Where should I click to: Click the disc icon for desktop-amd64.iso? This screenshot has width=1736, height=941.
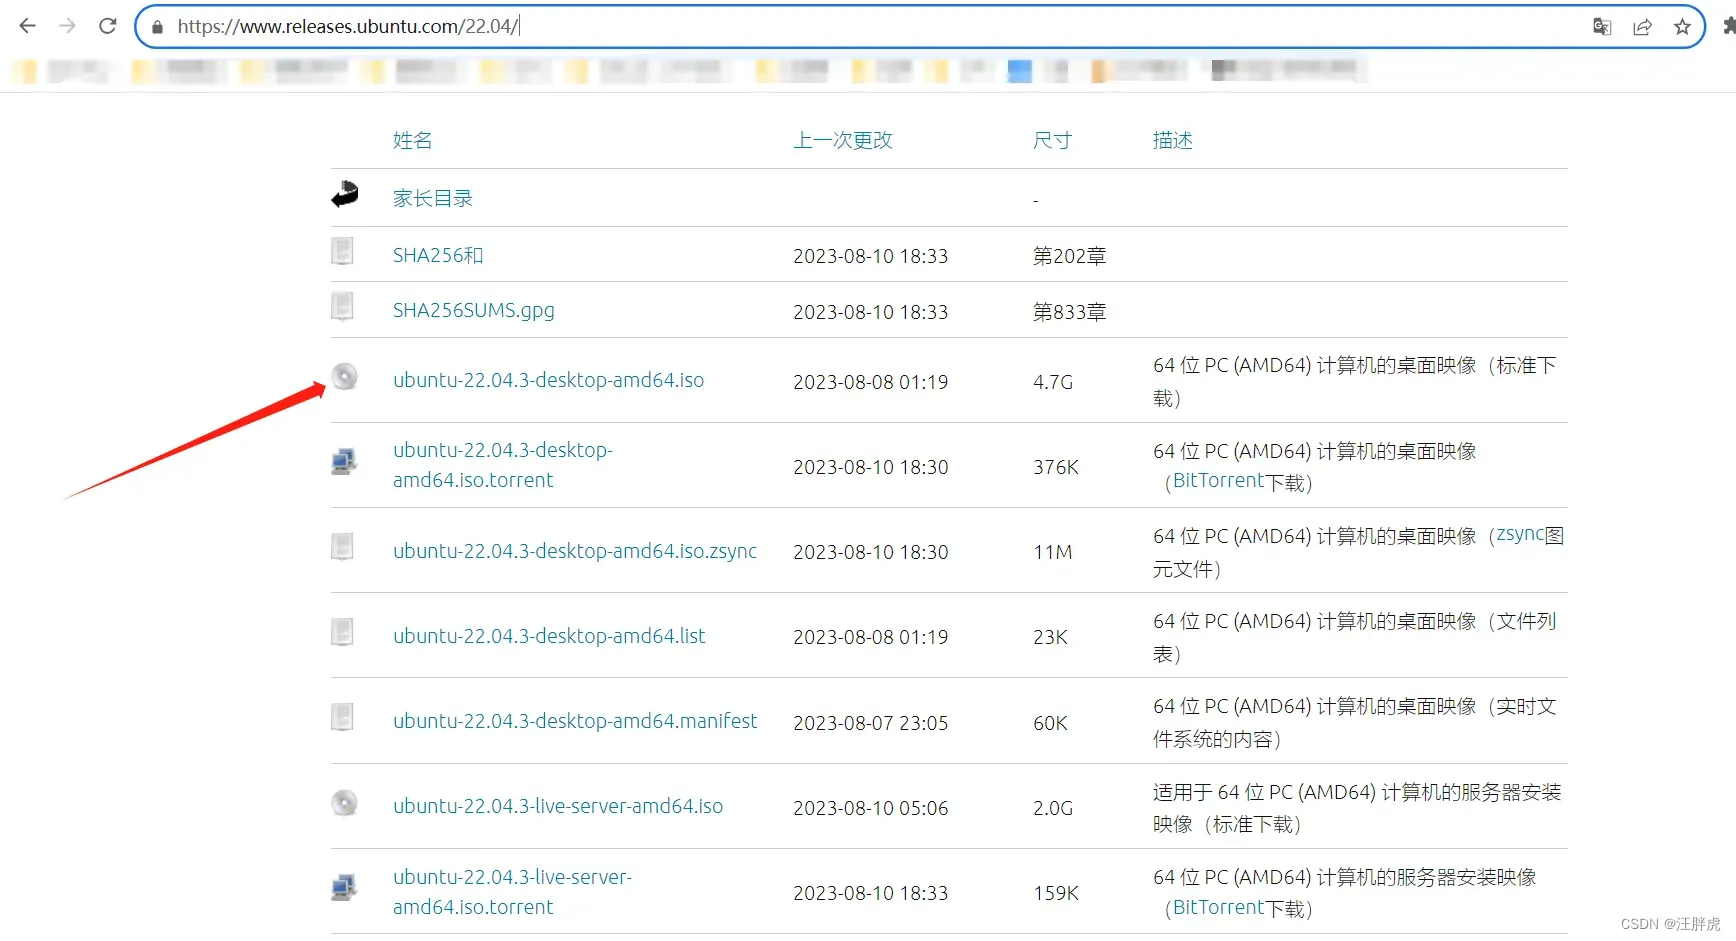click(344, 376)
